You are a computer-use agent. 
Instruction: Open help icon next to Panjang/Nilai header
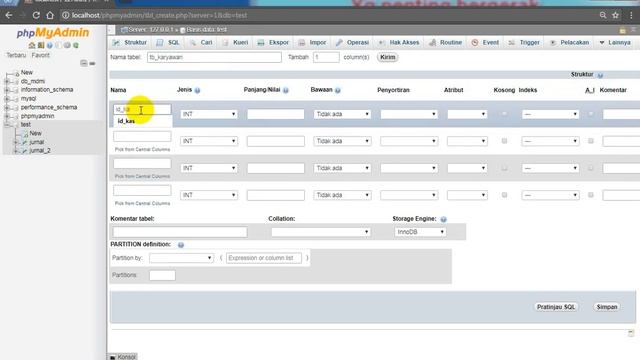coord(286,90)
